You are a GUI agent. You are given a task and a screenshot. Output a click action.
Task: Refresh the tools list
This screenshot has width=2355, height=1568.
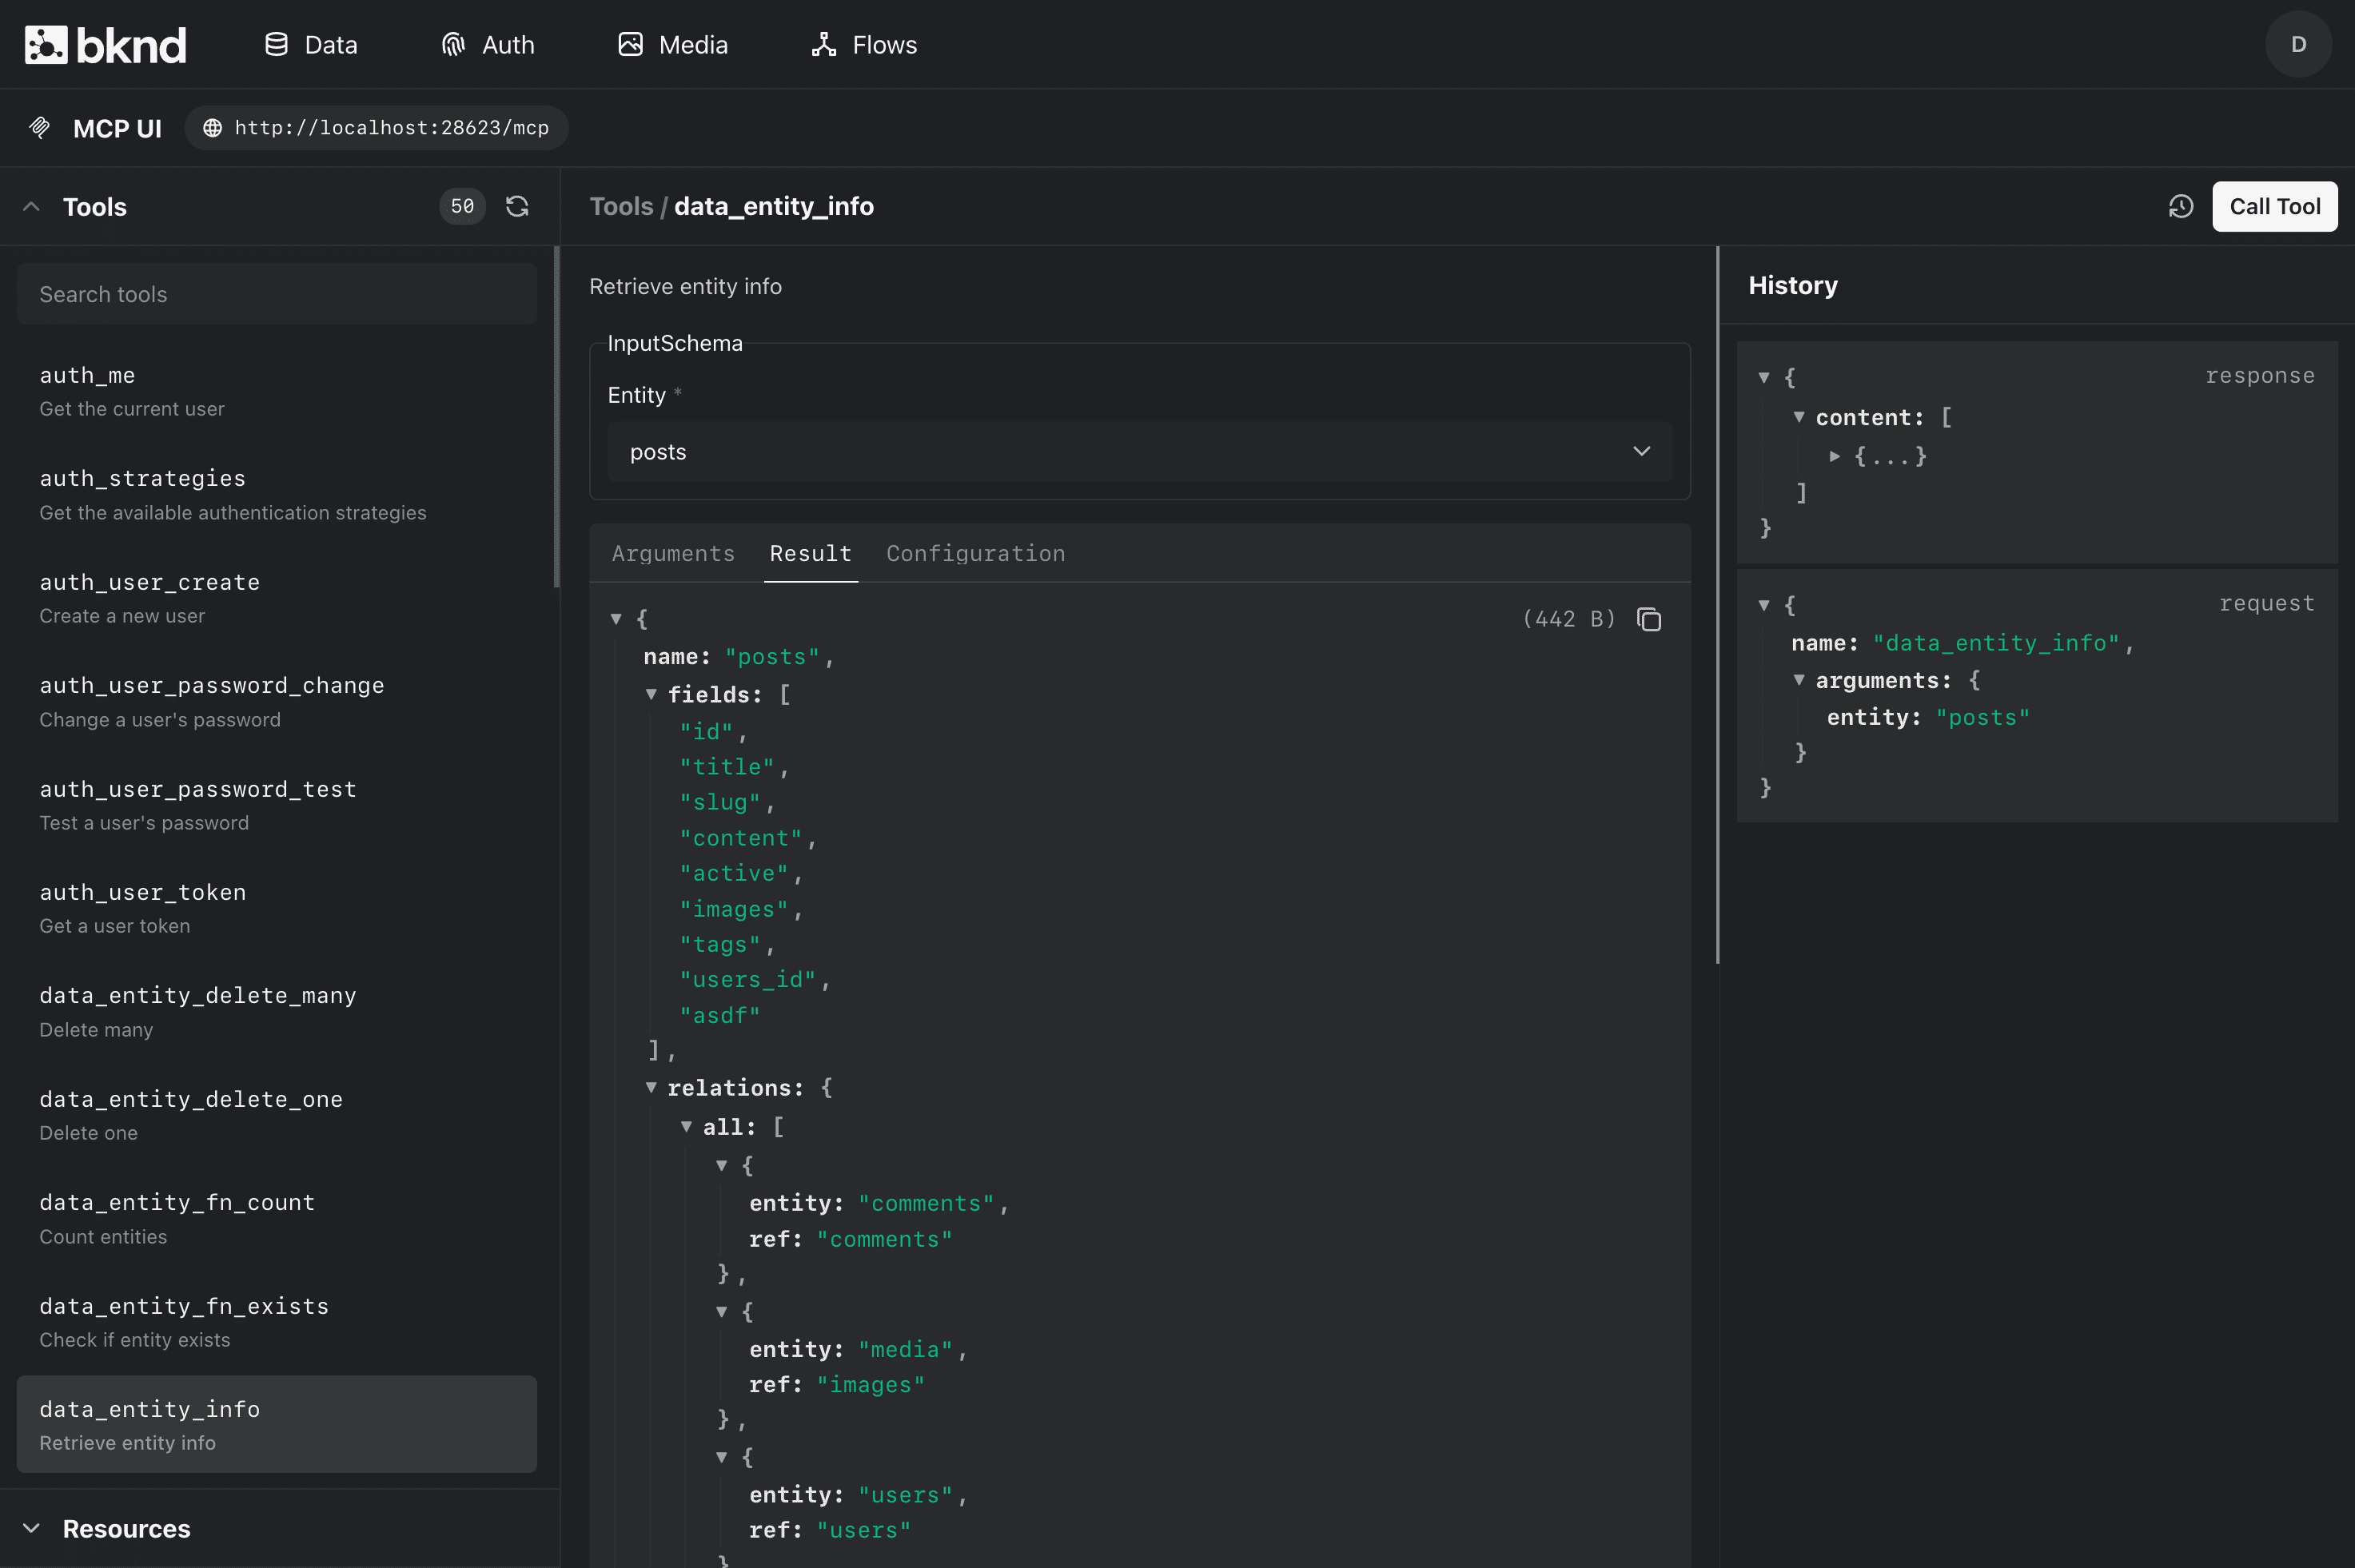point(517,207)
